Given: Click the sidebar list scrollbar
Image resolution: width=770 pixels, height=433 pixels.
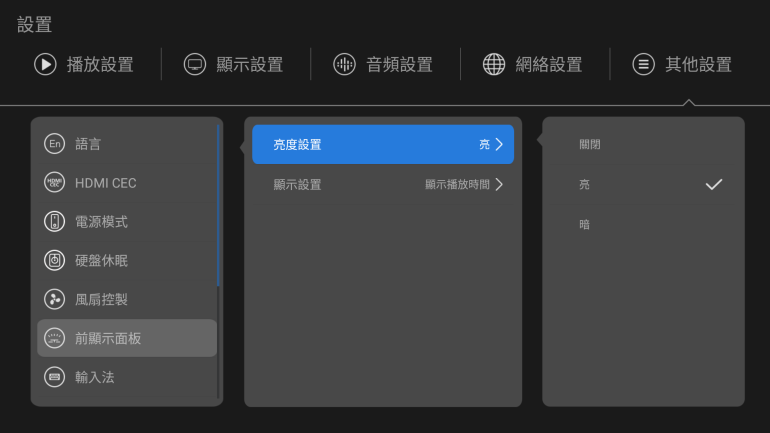Looking at the screenshot, I should point(218,205).
